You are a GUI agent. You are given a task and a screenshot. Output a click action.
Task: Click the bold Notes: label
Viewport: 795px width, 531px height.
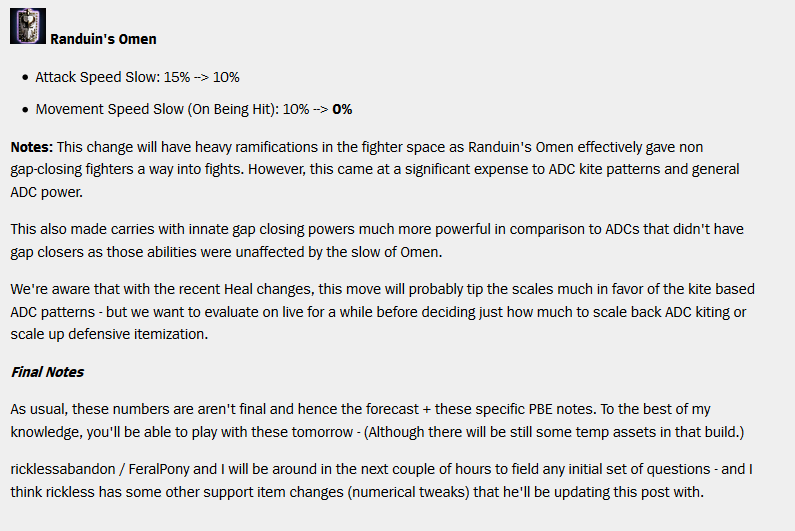(x=31, y=147)
